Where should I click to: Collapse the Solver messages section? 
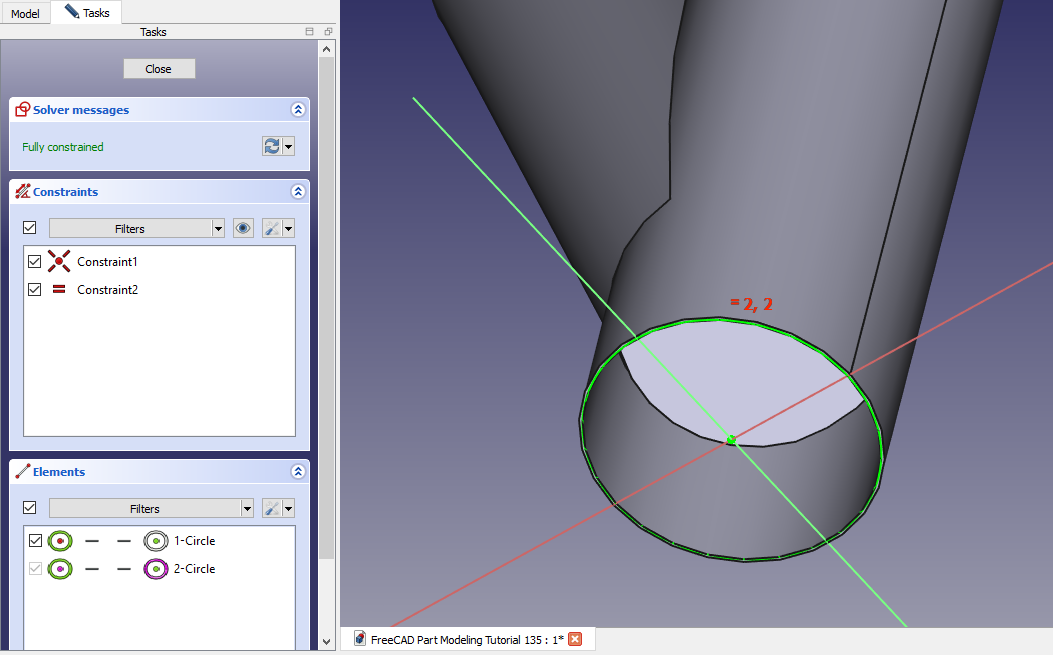pos(297,110)
